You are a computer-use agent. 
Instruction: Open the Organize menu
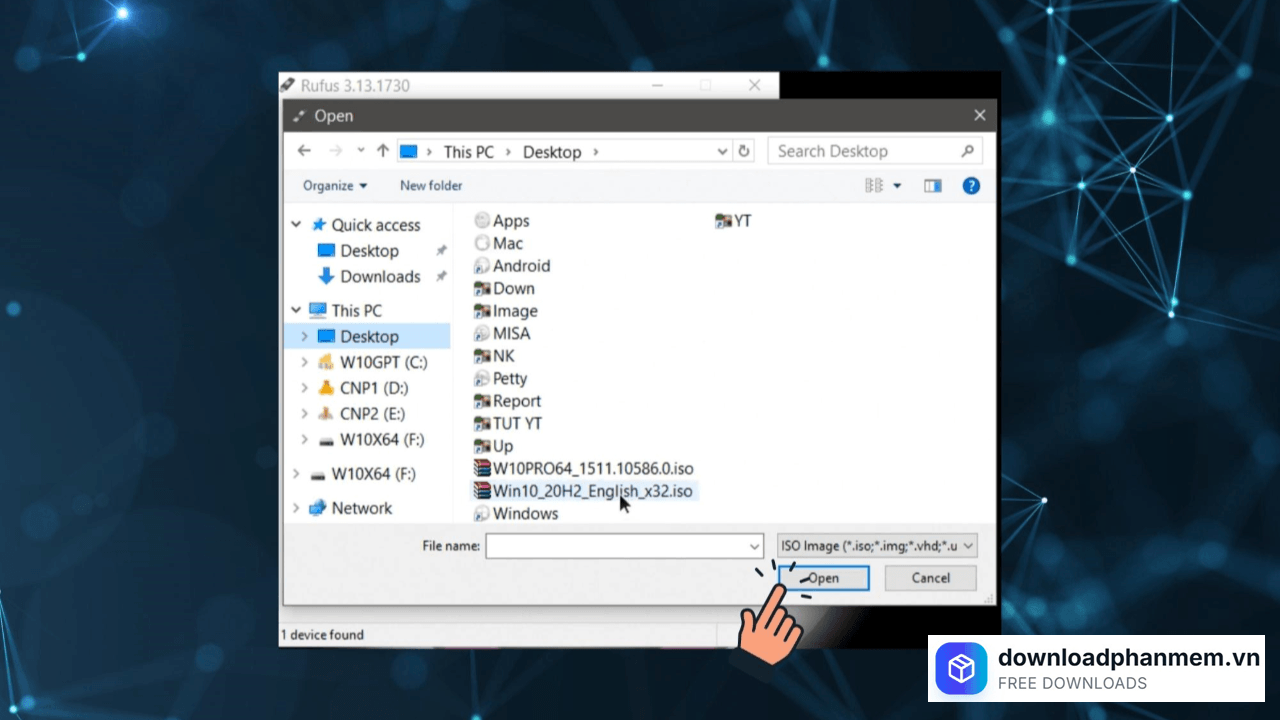click(x=335, y=186)
